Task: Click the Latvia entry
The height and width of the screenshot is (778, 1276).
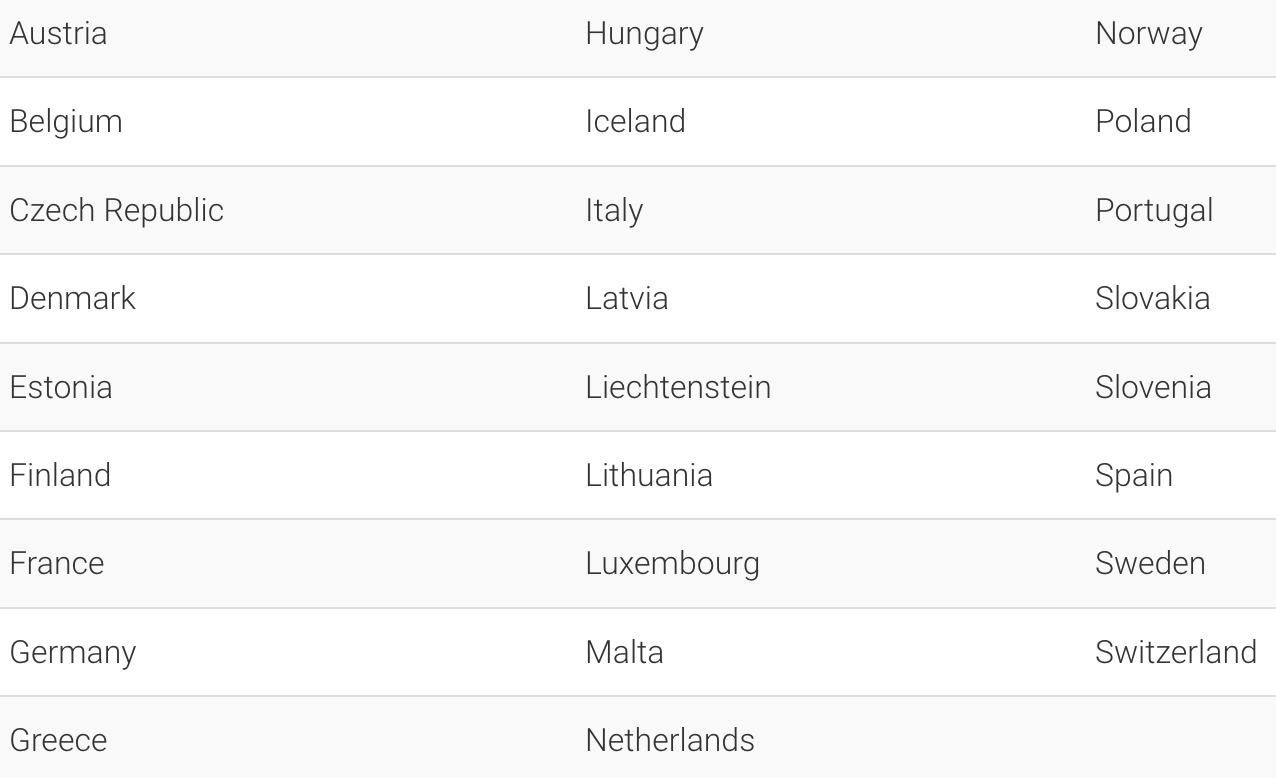Action: point(626,299)
